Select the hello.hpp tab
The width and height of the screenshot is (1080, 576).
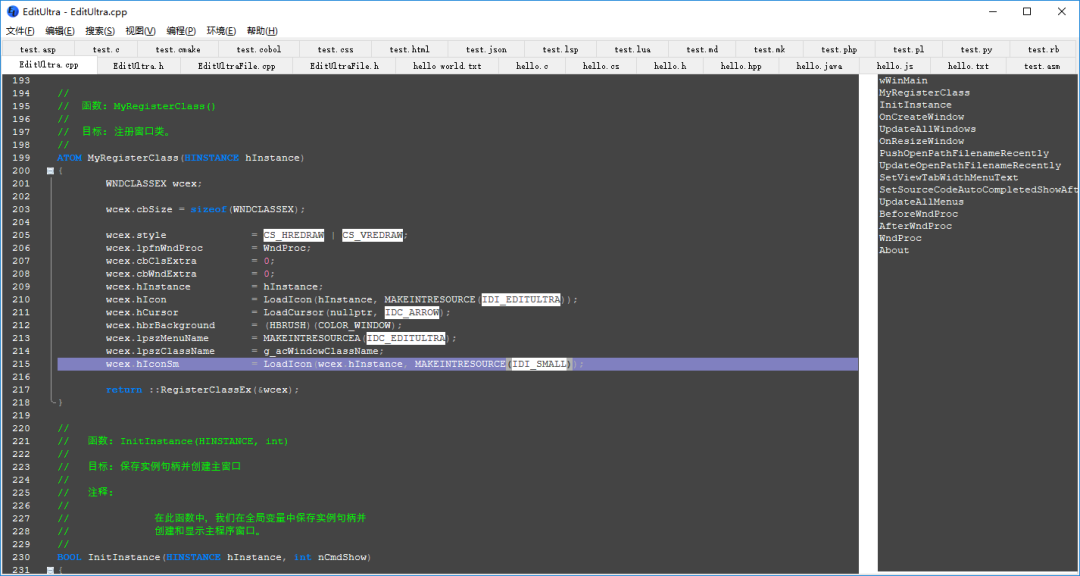[x=741, y=66]
